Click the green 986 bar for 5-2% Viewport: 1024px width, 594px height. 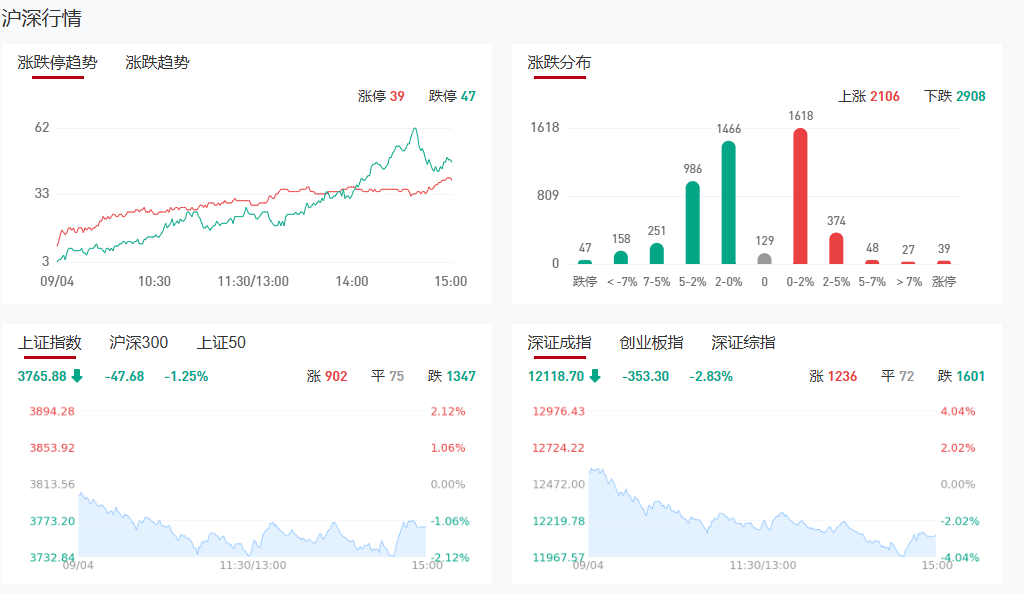pos(692,222)
